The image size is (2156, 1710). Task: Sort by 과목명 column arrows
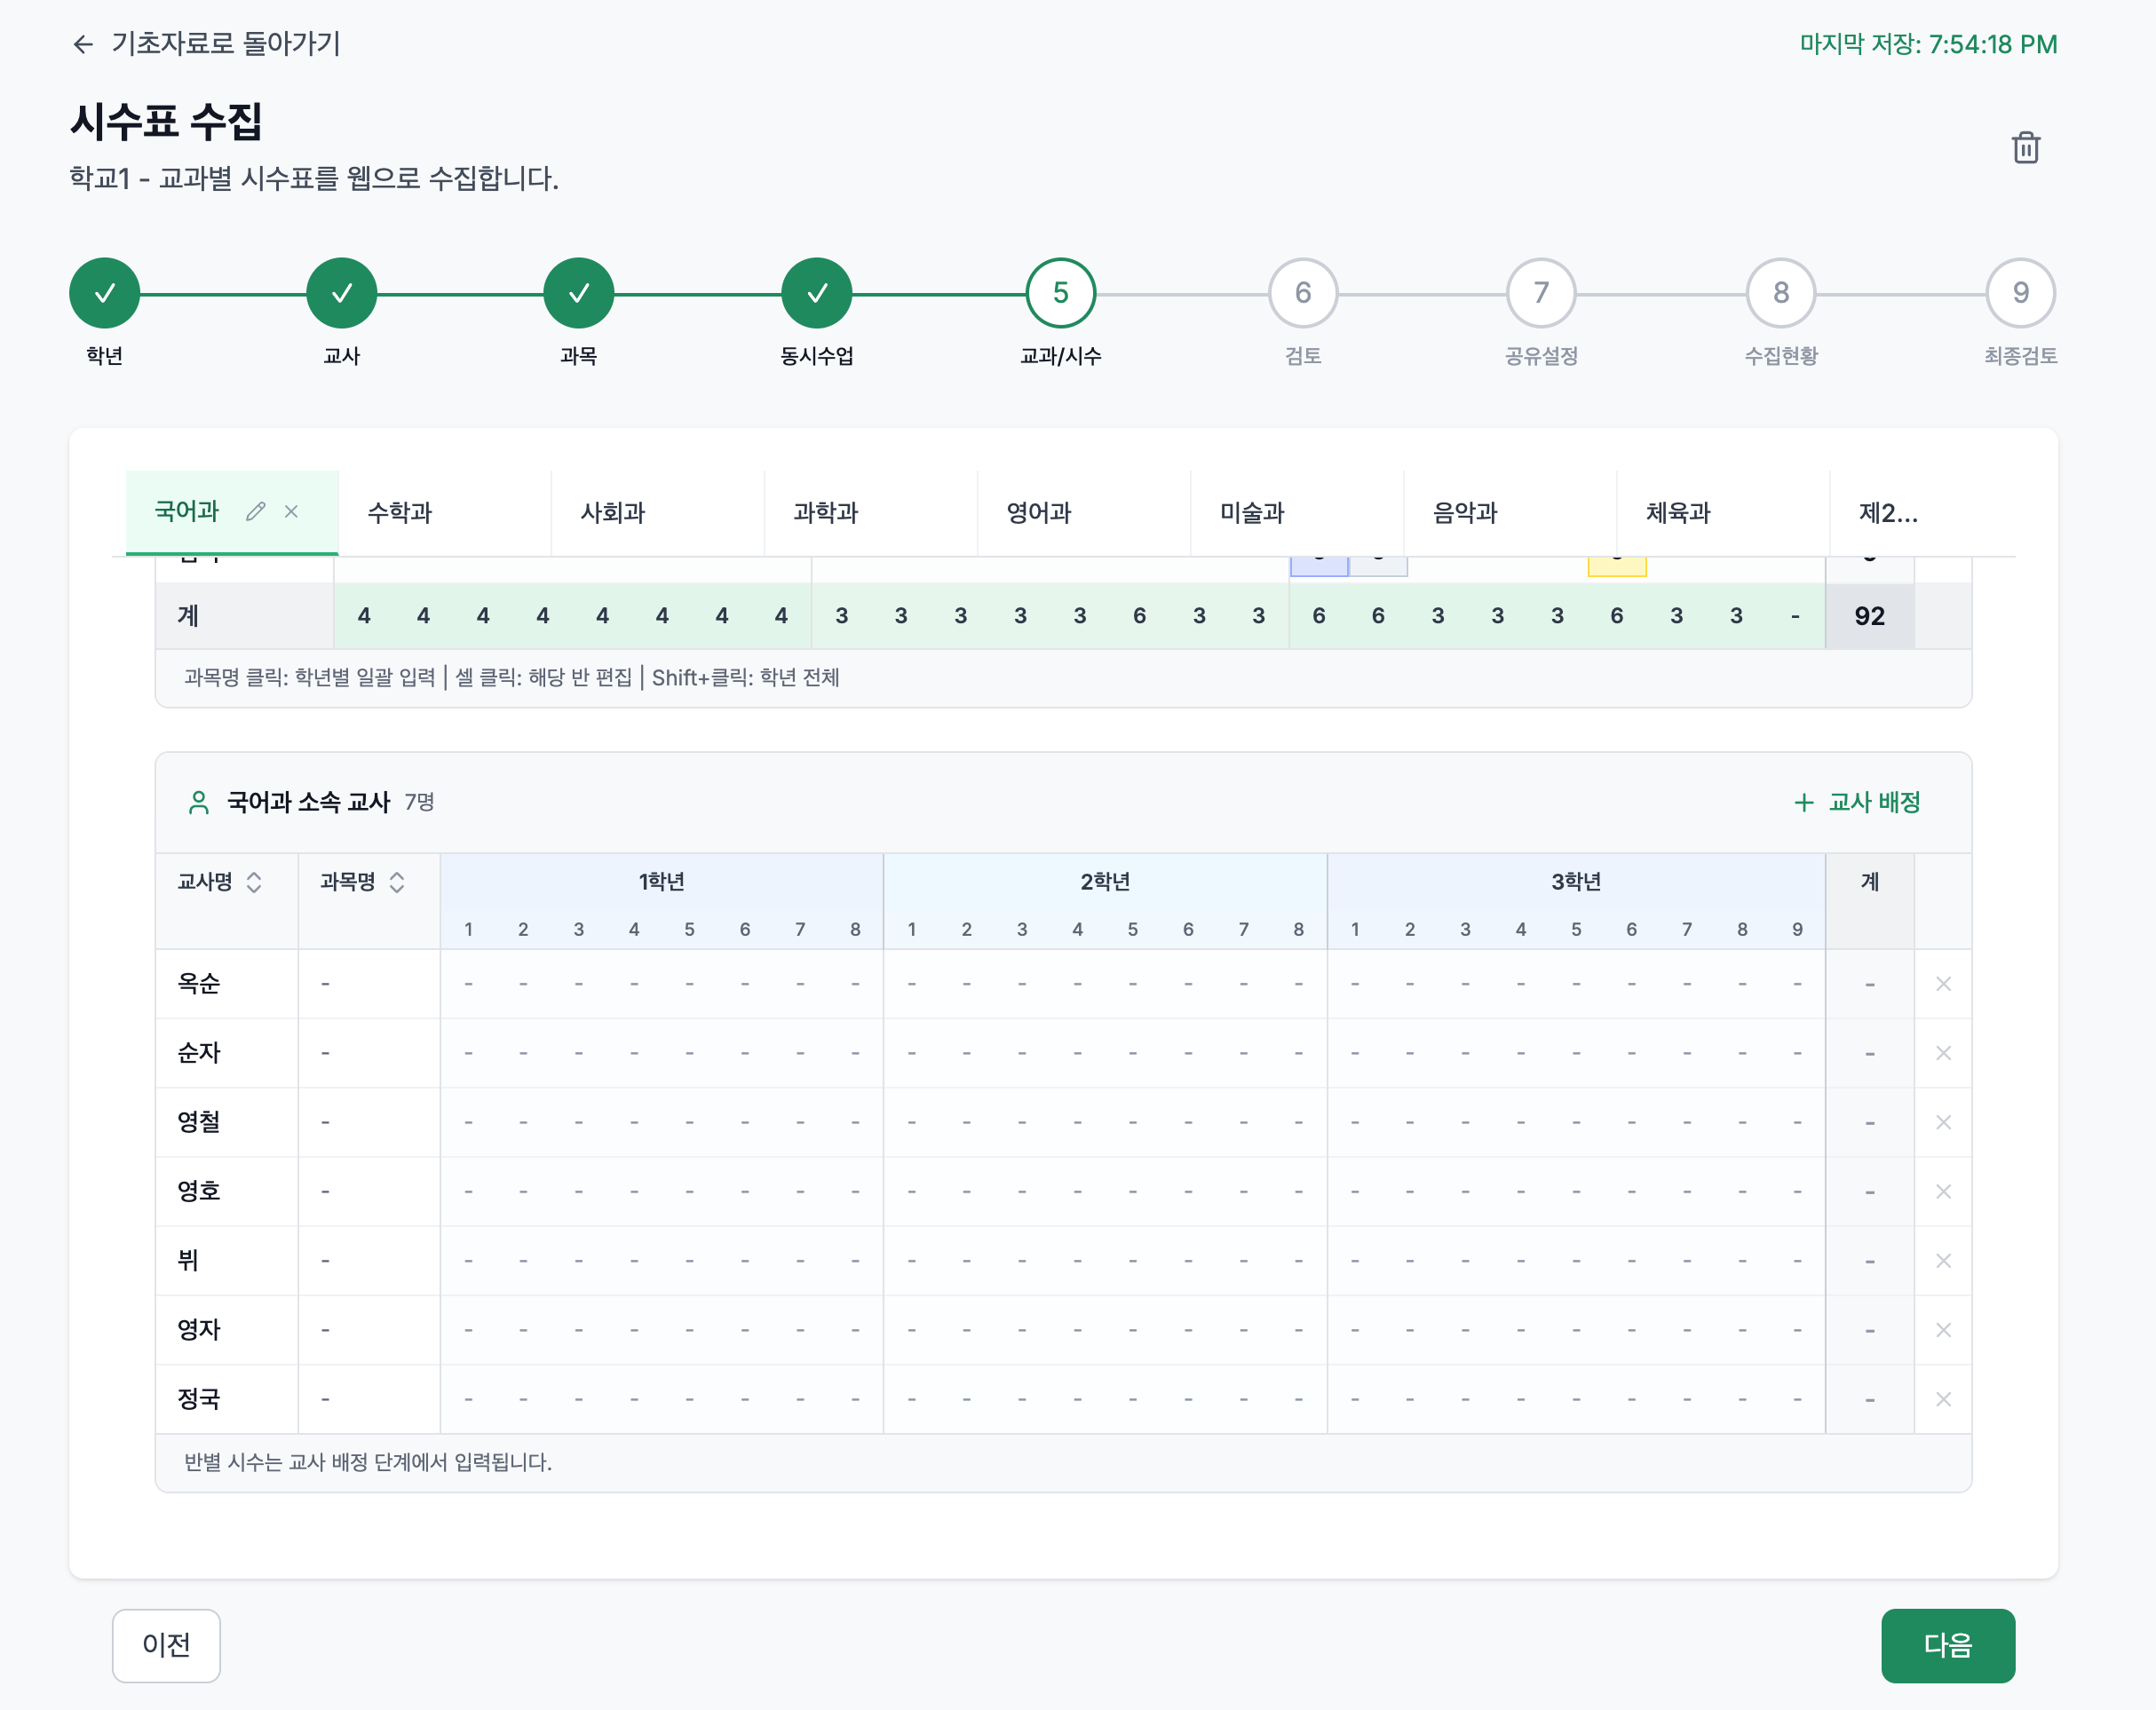point(397,882)
